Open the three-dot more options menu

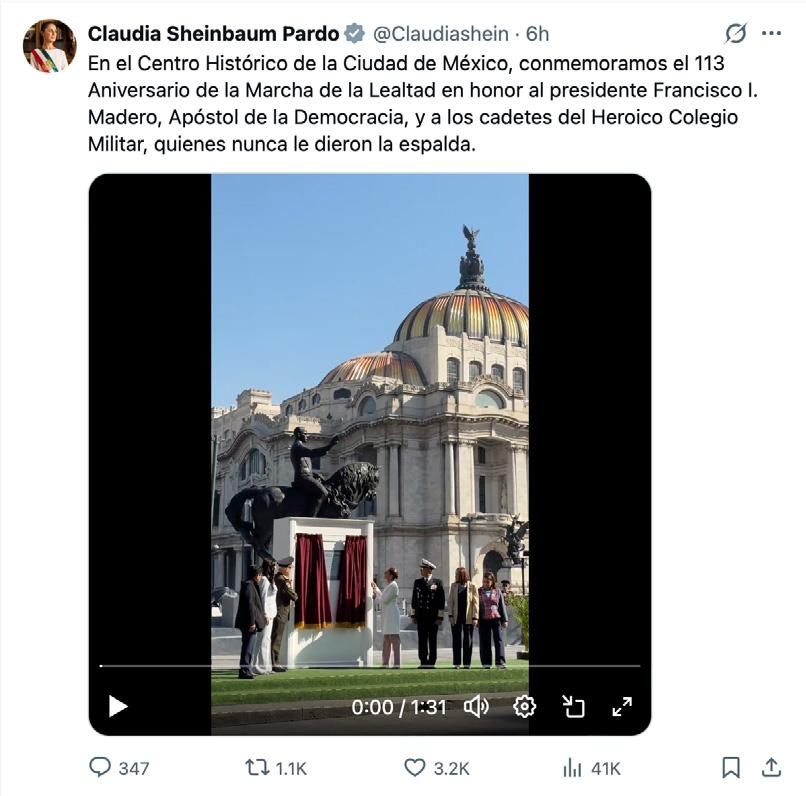pyautogui.click(x=772, y=33)
